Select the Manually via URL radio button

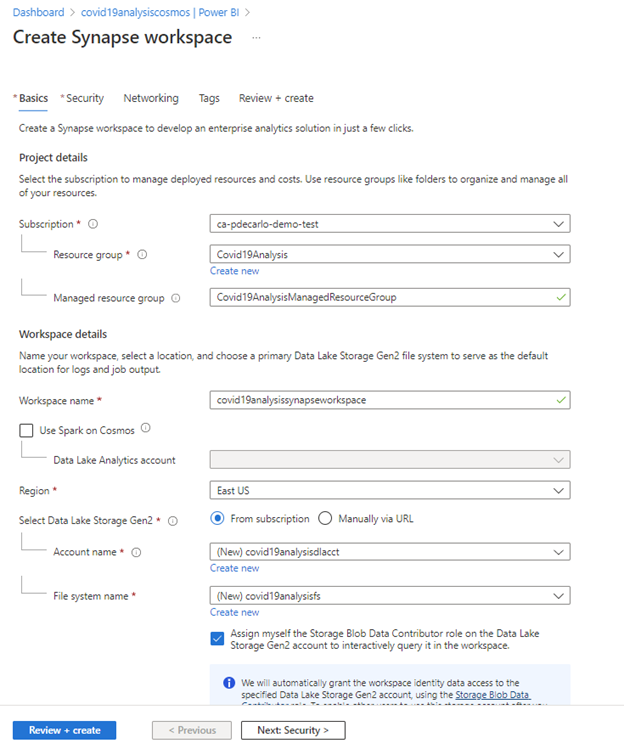point(325,518)
